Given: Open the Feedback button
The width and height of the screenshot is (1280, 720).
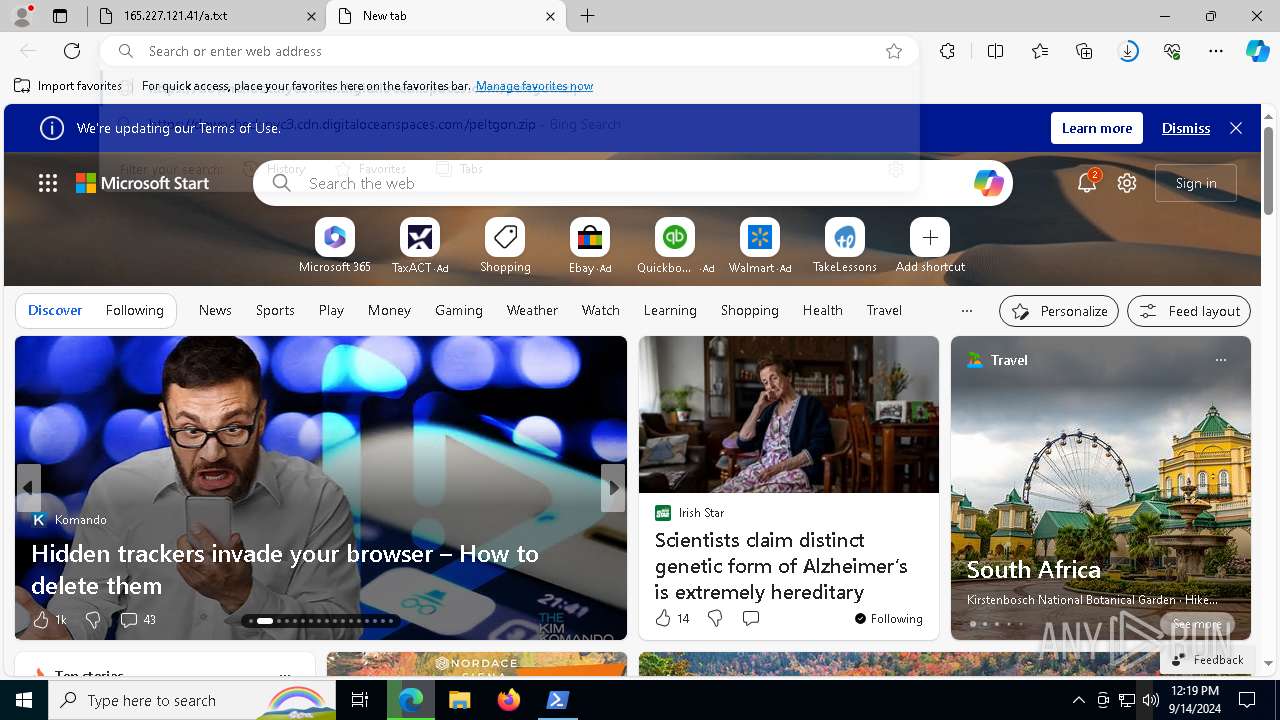Looking at the screenshot, I should tap(1207, 659).
